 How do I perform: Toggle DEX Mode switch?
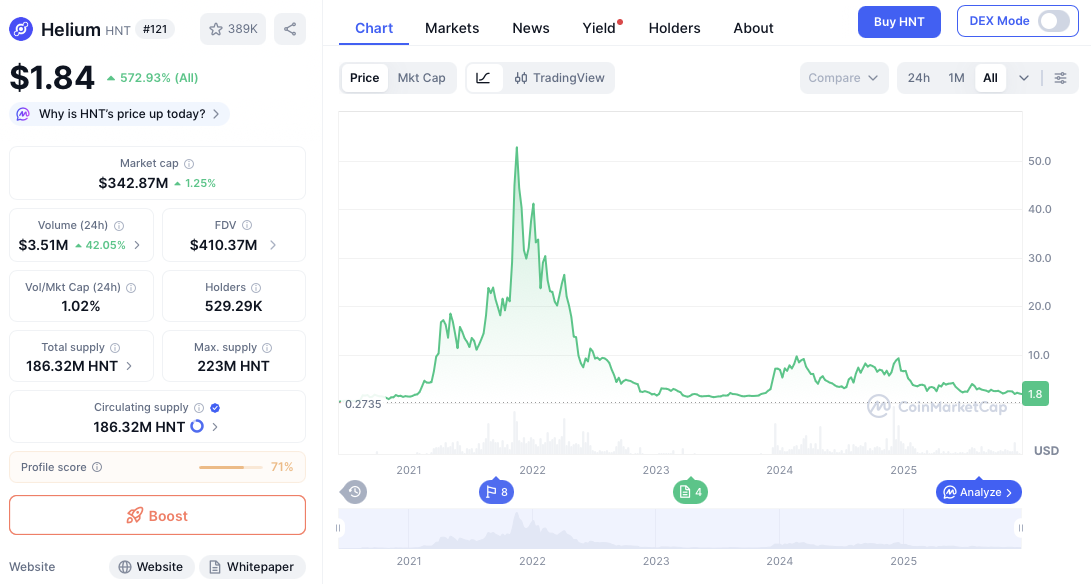point(1053,21)
